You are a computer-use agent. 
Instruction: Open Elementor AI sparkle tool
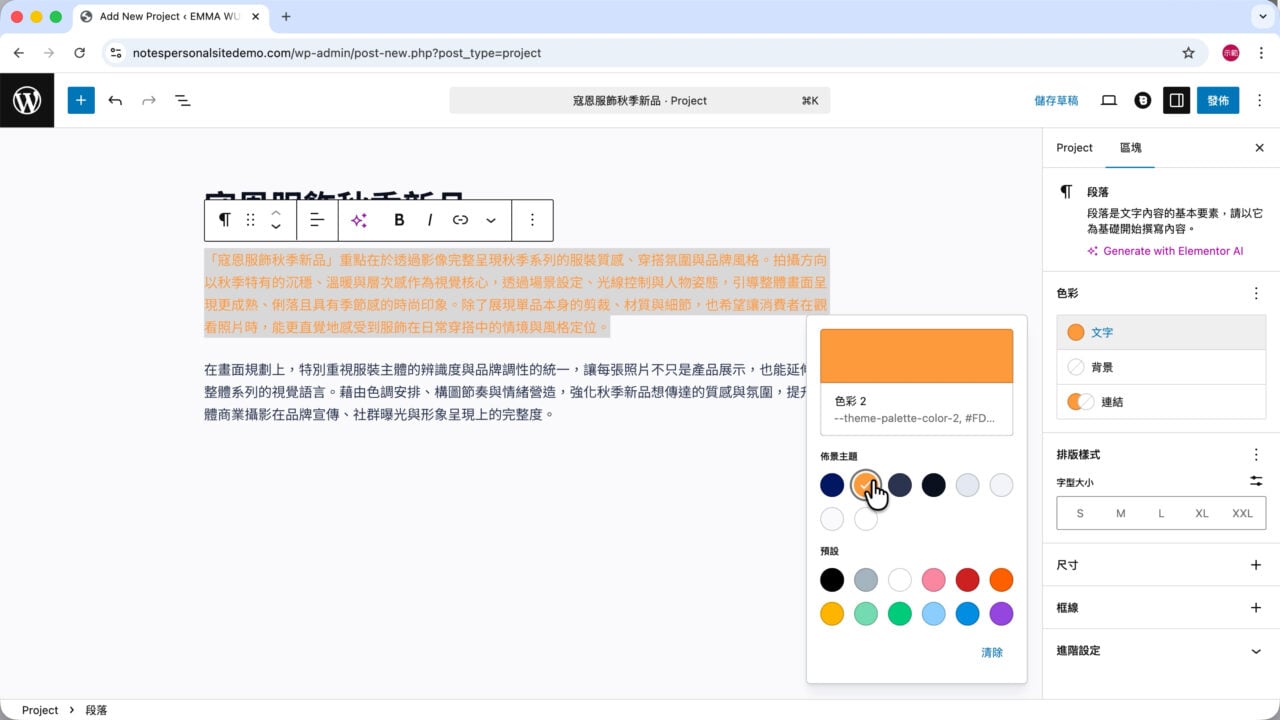pos(359,220)
